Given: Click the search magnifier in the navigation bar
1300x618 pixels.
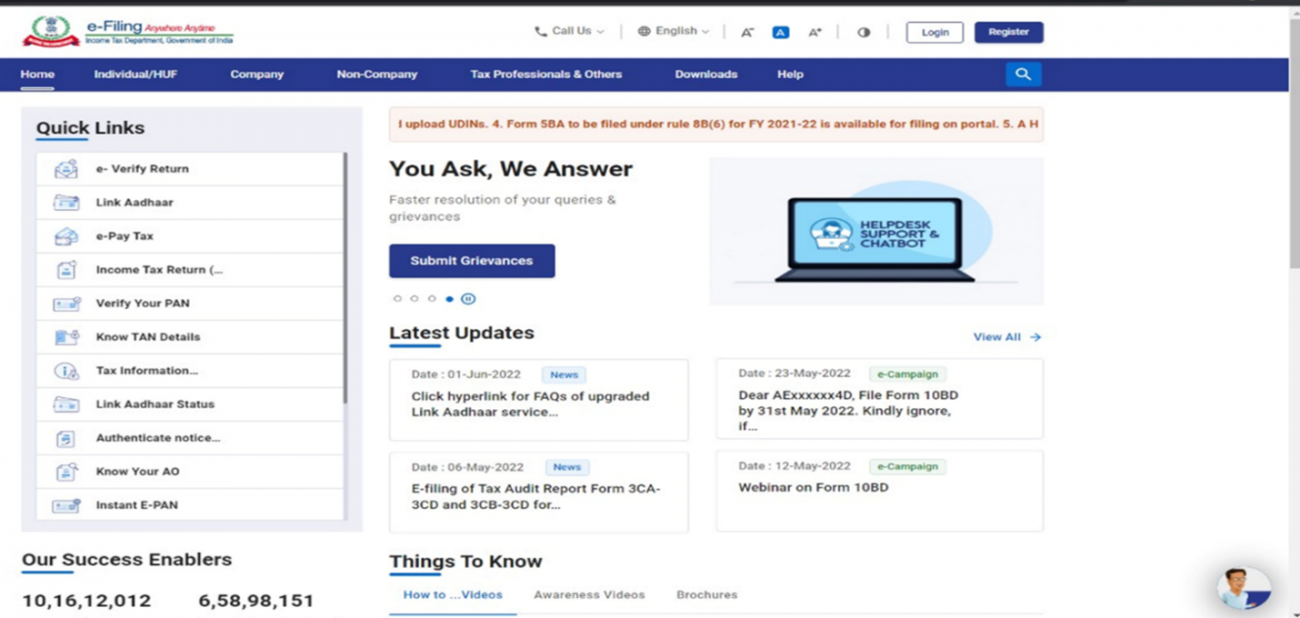Looking at the screenshot, I should click(x=1023, y=74).
